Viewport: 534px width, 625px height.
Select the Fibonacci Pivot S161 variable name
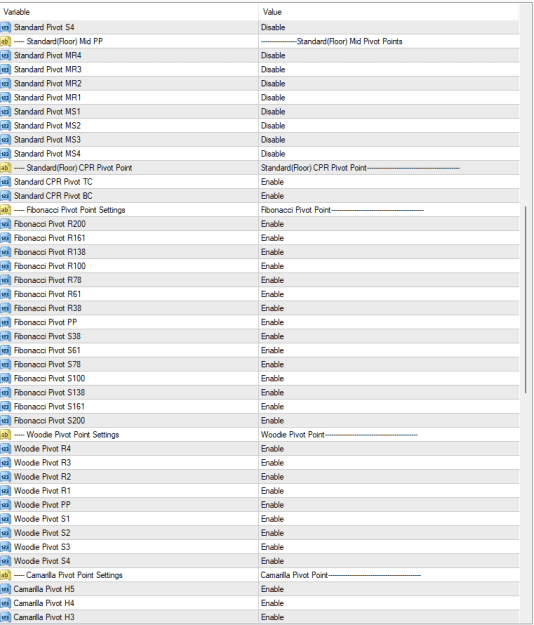[x=49, y=407]
